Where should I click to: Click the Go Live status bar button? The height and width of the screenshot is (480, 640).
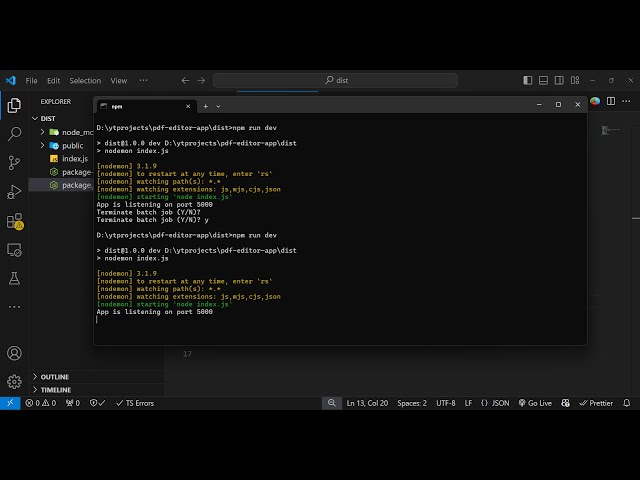(x=534, y=403)
